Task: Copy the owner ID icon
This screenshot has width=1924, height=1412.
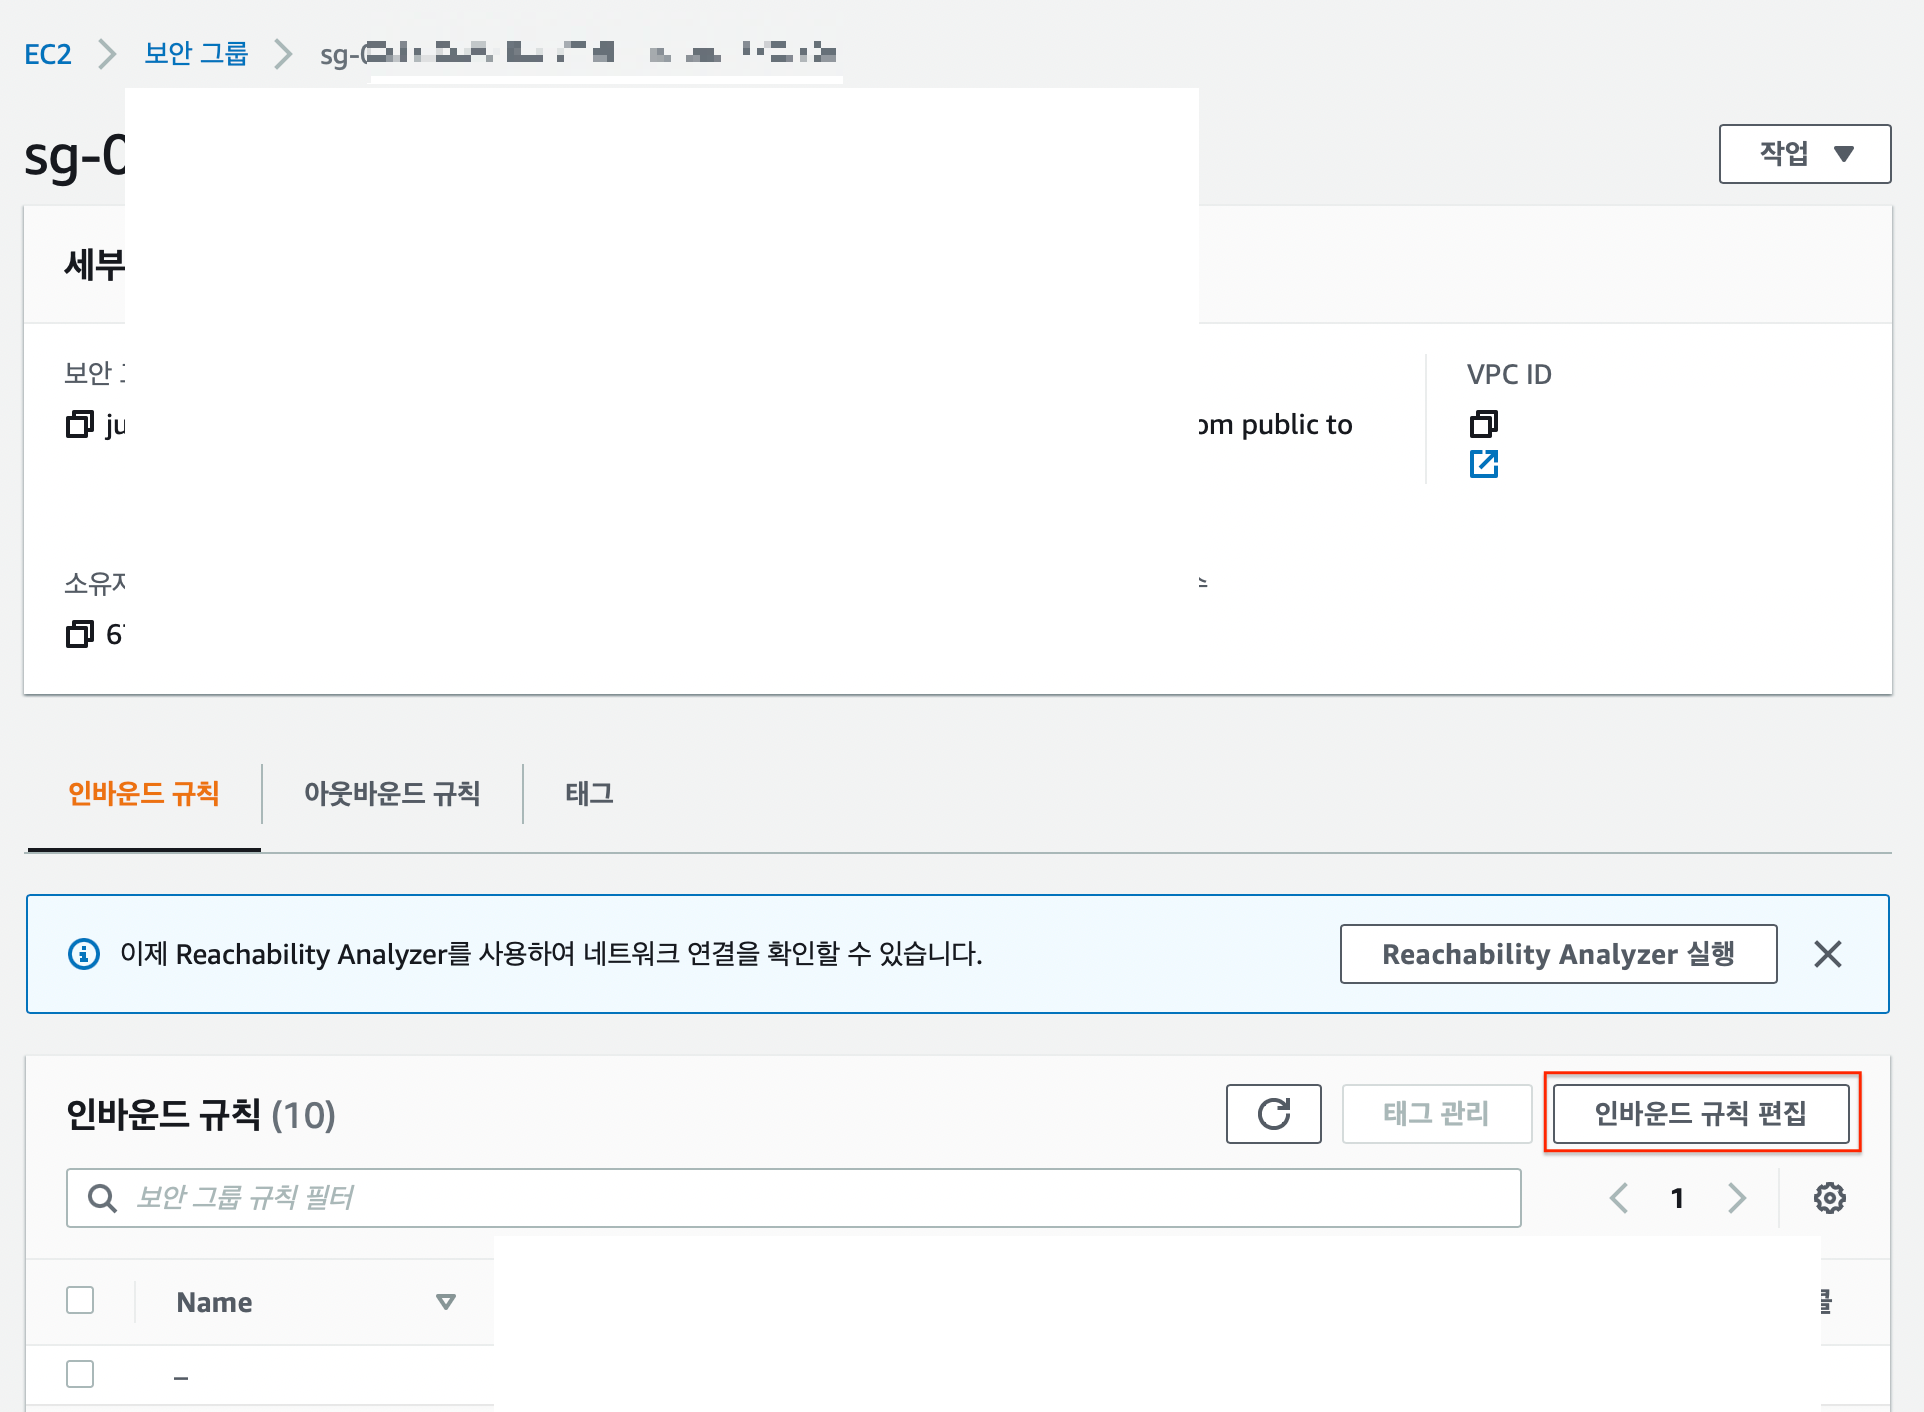Action: tap(79, 634)
